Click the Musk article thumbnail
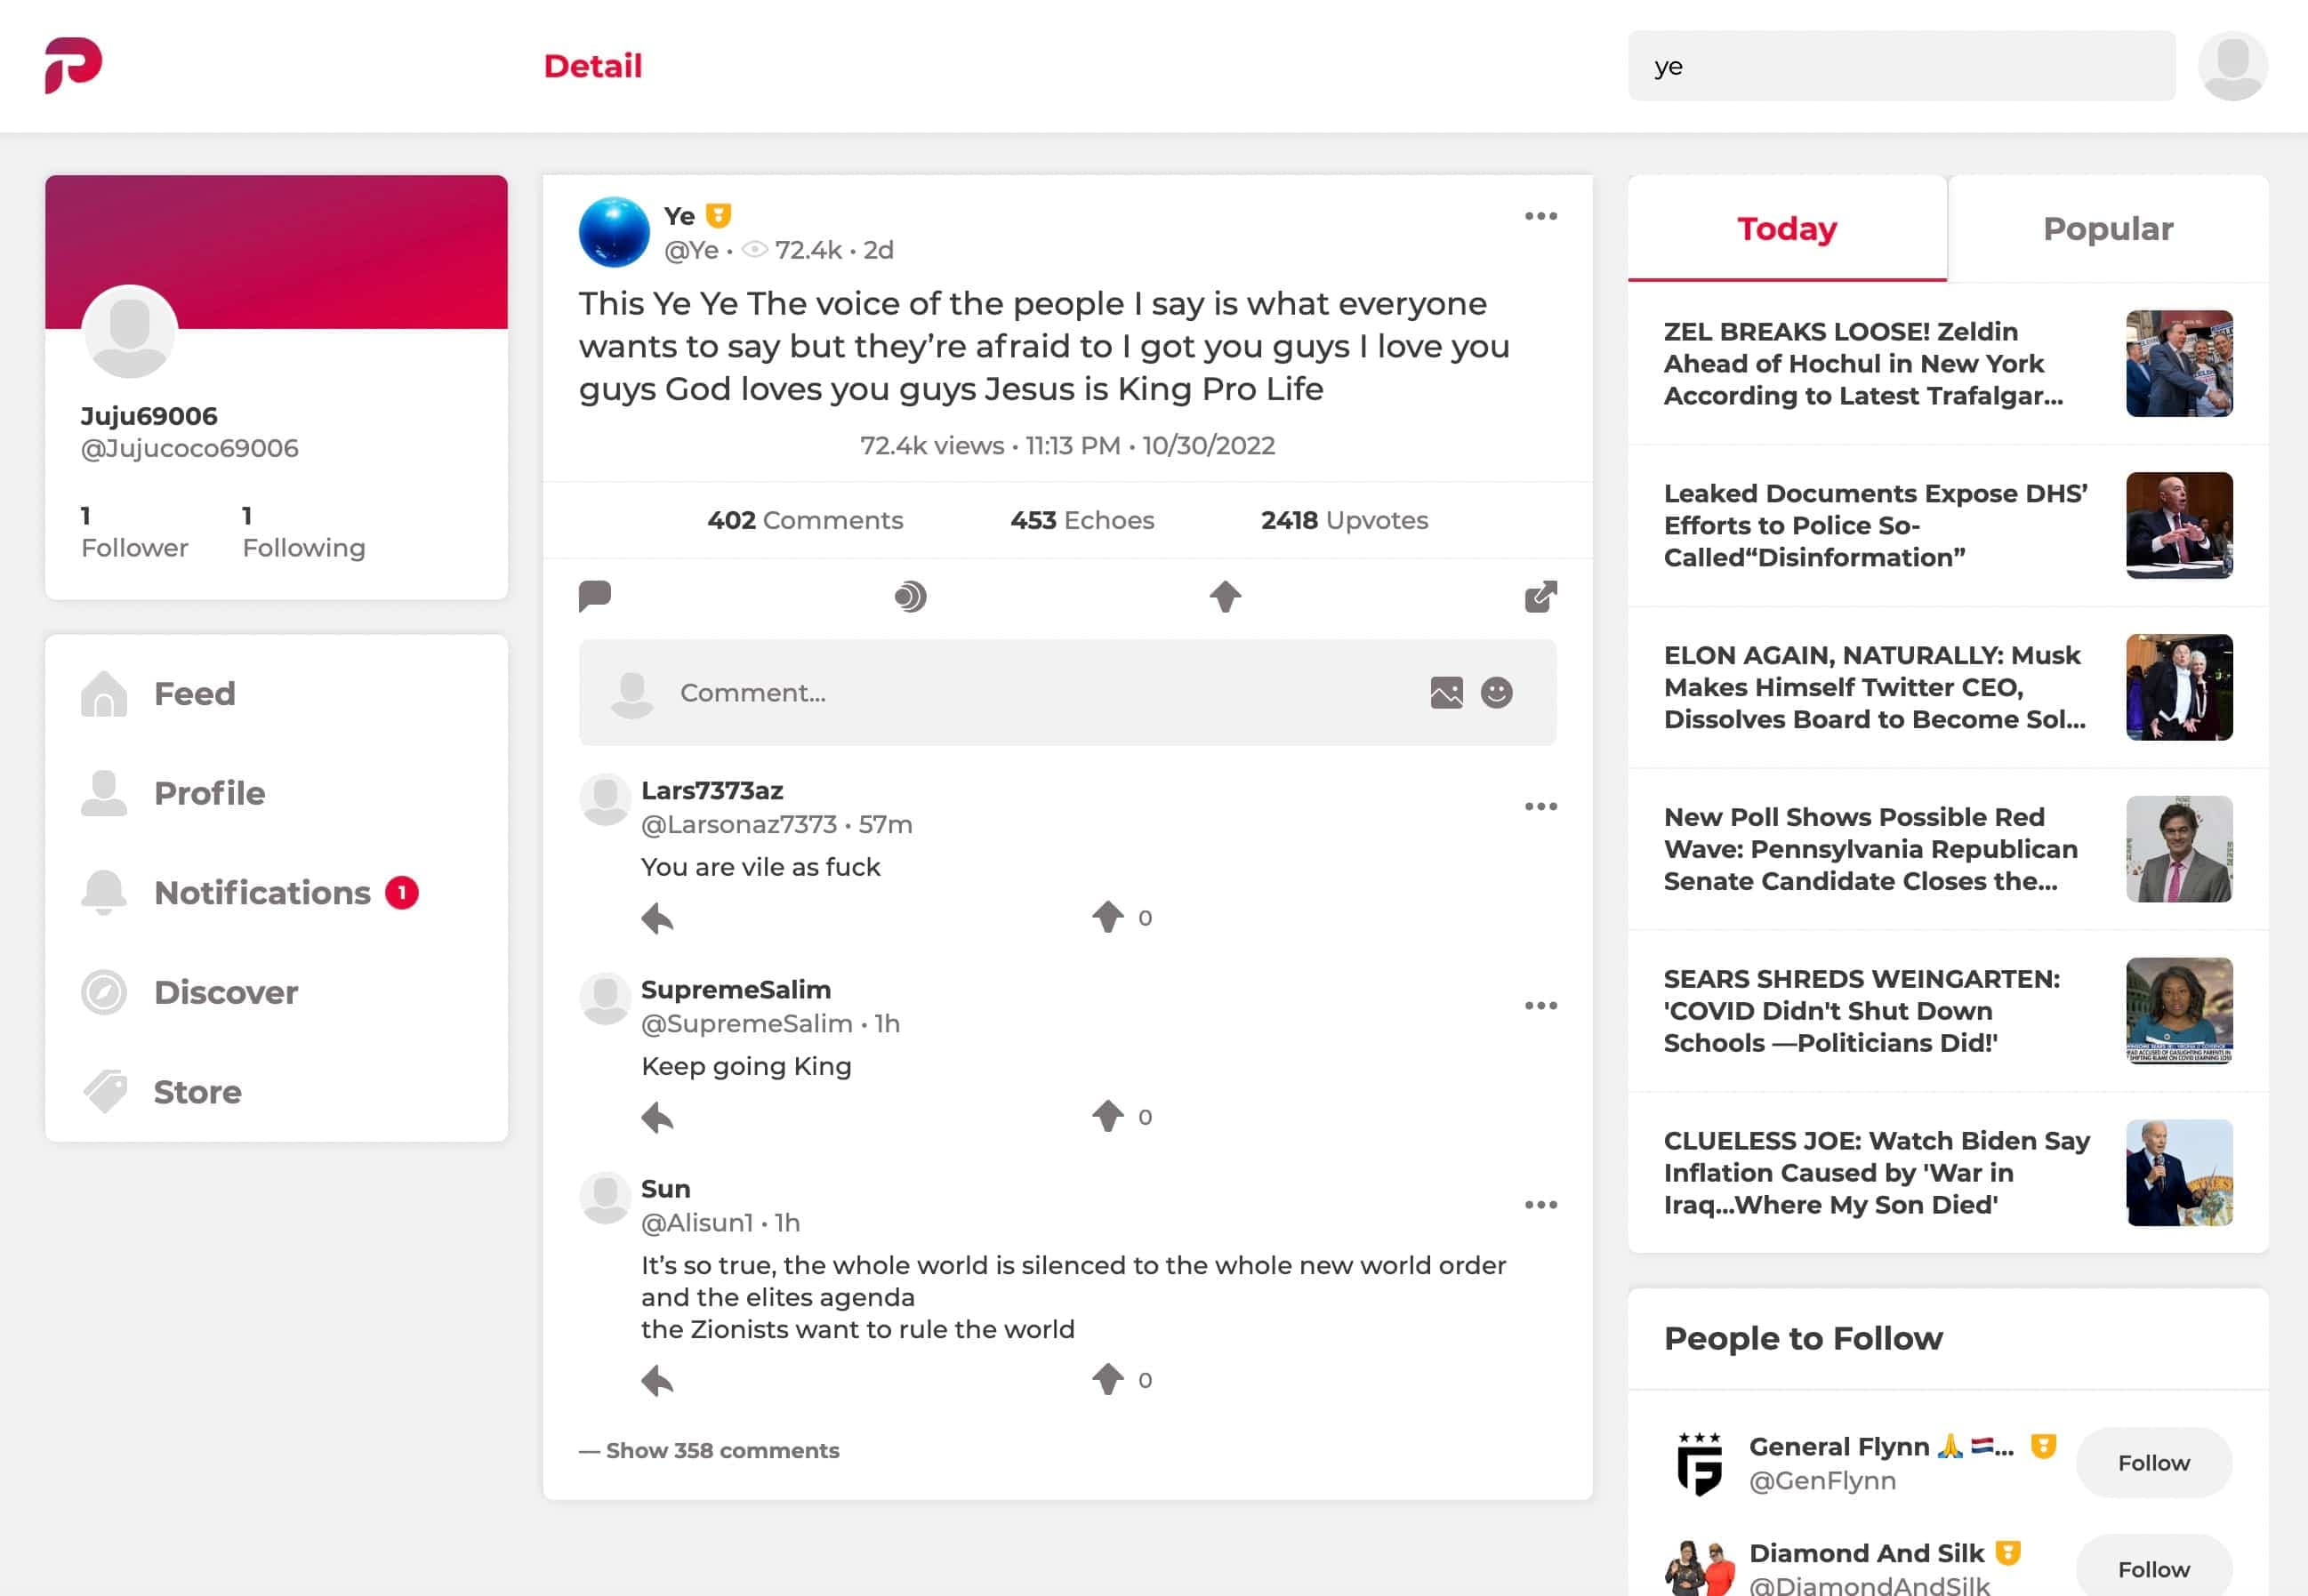The height and width of the screenshot is (1596, 2308). tap(2179, 688)
